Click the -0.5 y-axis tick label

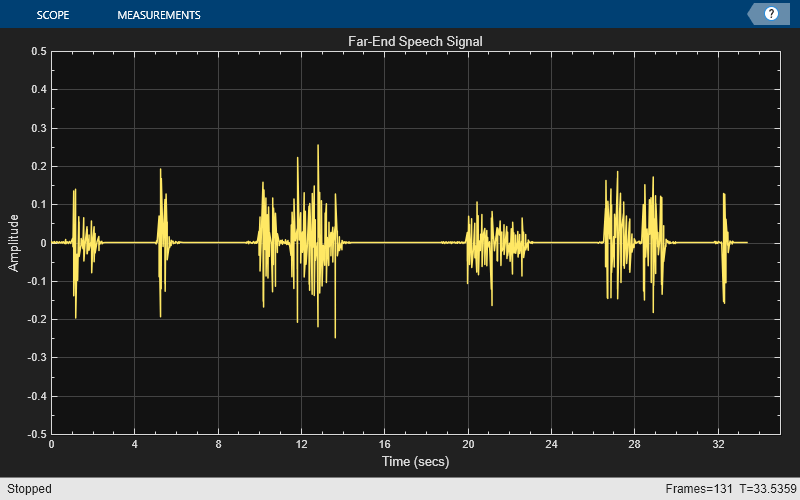click(37, 434)
